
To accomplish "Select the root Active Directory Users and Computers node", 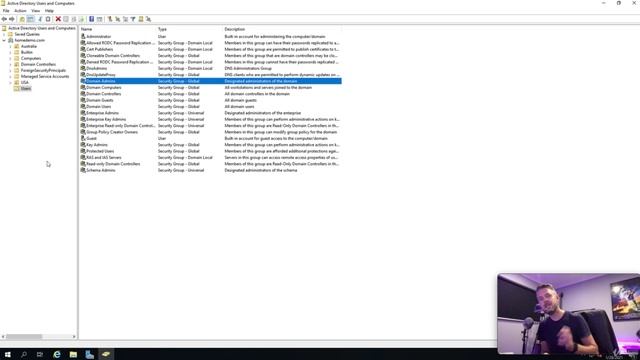I will [x=42, y=28].
